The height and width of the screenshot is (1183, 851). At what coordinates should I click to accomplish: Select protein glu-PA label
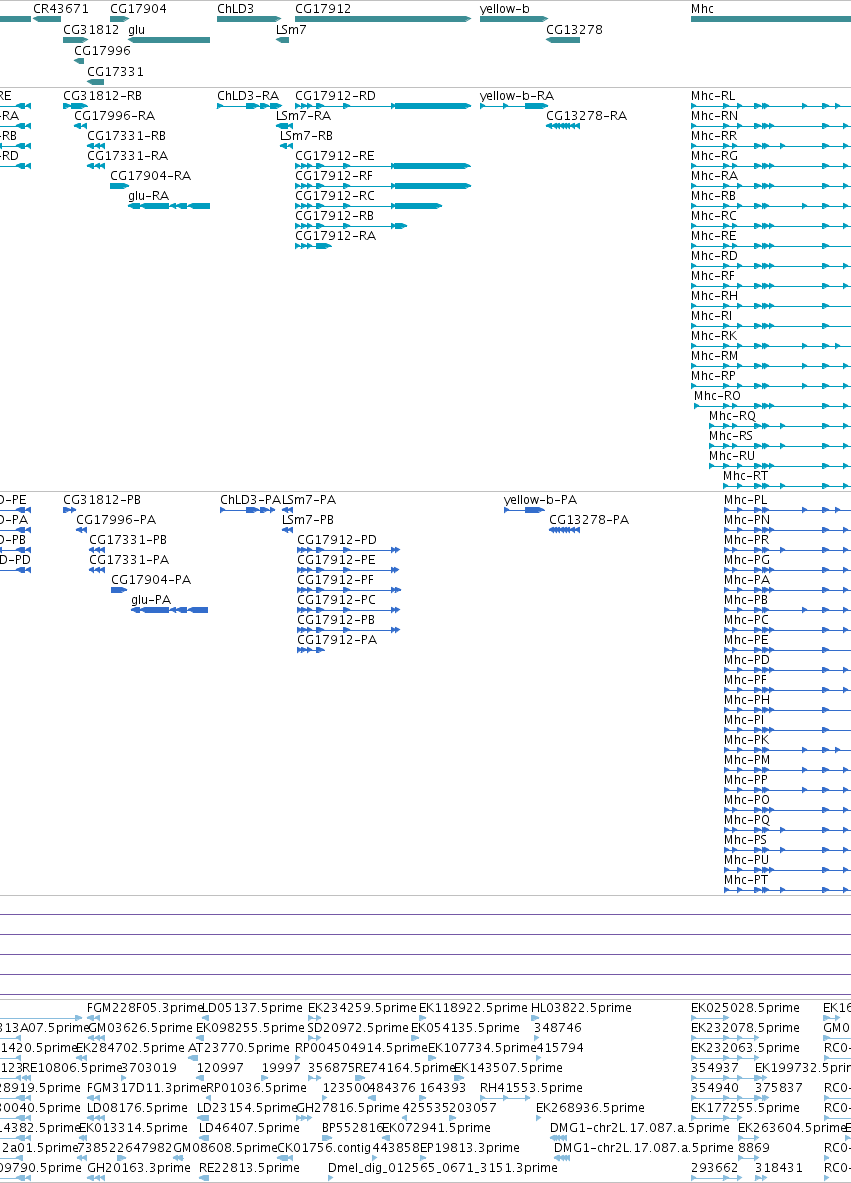[x=151, y=600]
